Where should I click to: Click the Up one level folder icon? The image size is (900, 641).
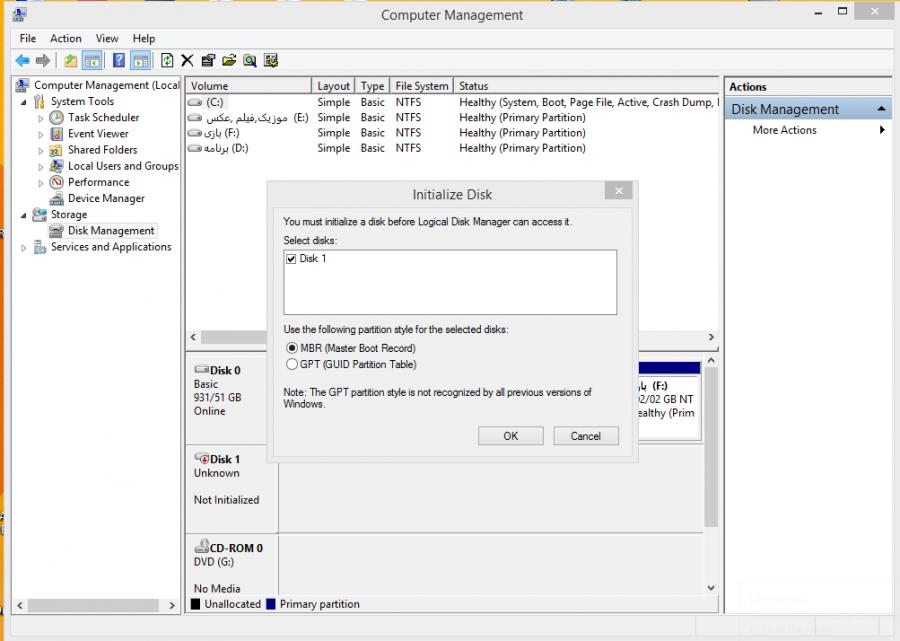click(71, 60)
